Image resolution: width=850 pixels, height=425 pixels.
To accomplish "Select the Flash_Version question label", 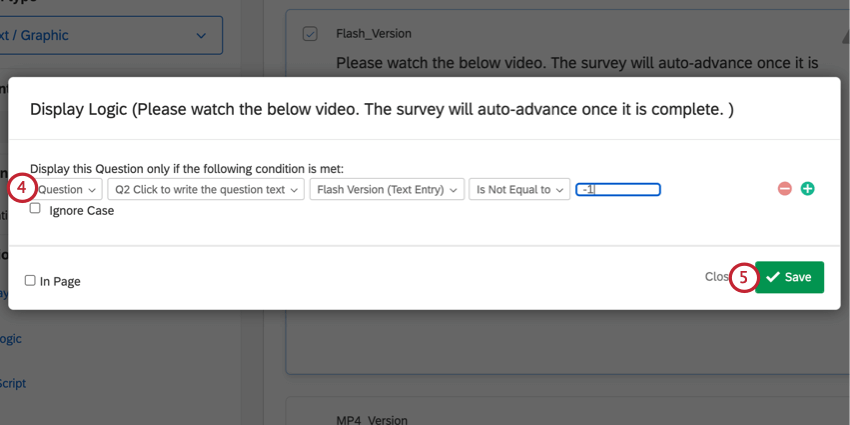I will [x=373, y=34].
